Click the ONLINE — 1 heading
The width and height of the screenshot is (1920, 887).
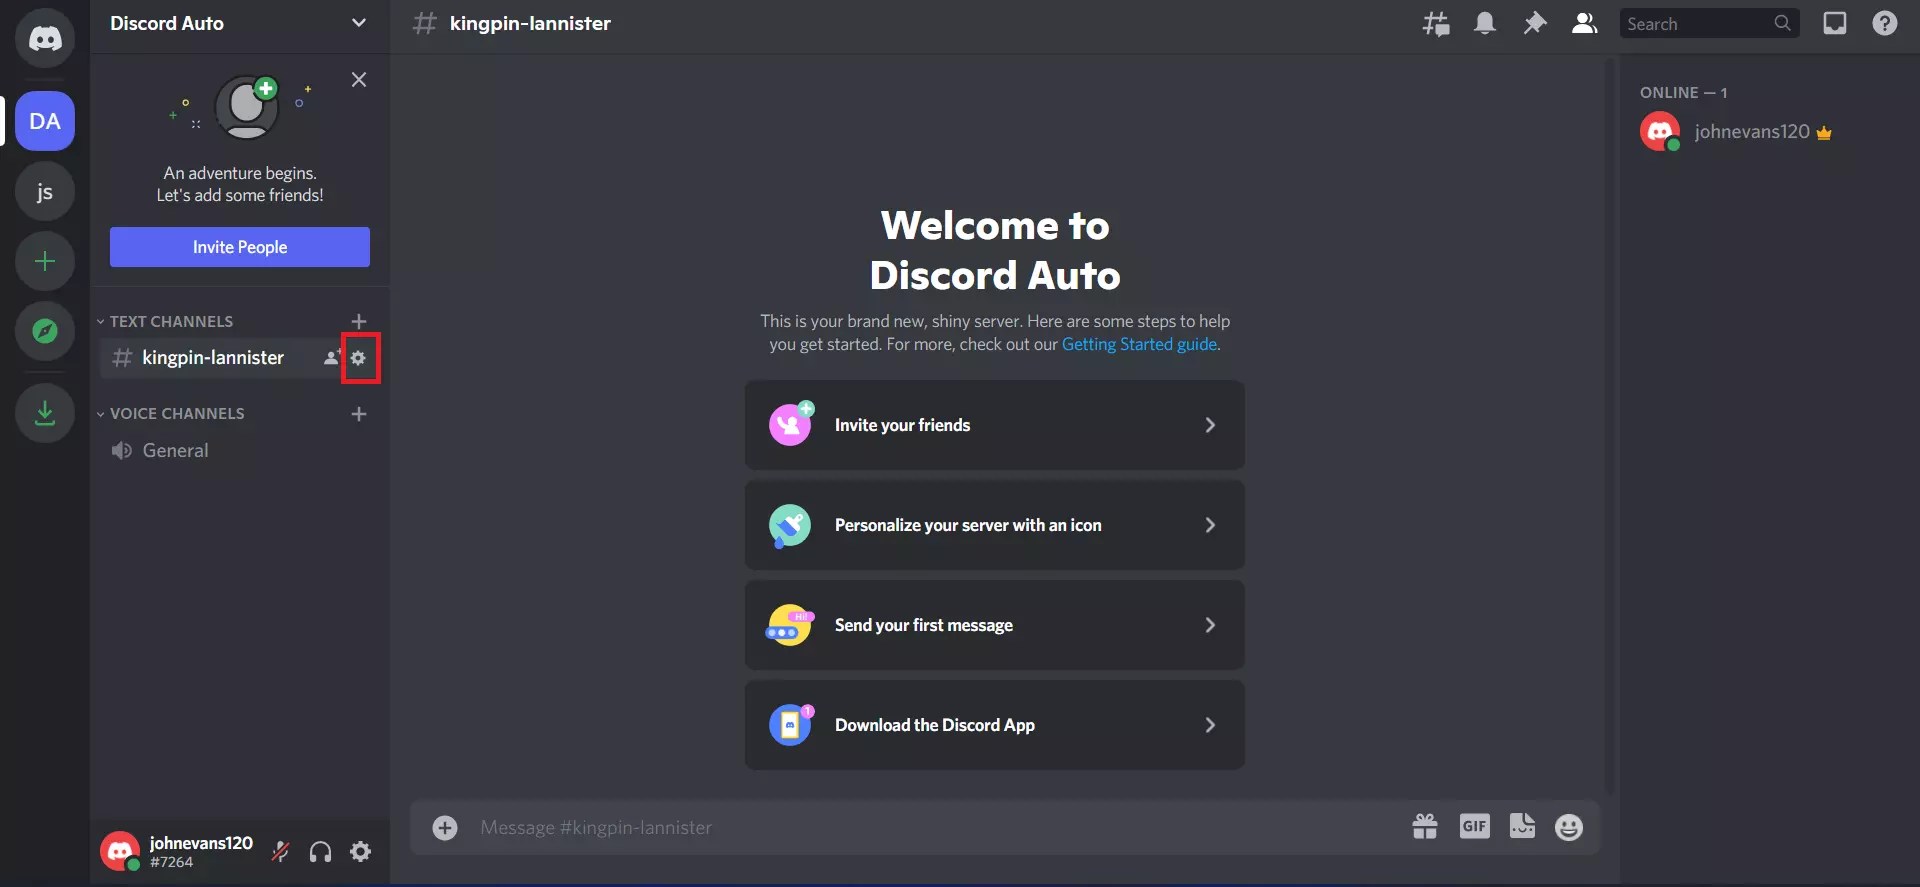click(x=1683, y=92)
